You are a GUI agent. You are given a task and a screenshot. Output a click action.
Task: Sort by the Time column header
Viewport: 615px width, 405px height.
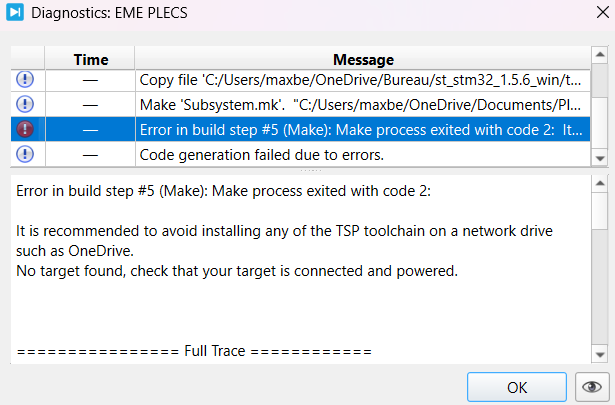pos(91,60)
